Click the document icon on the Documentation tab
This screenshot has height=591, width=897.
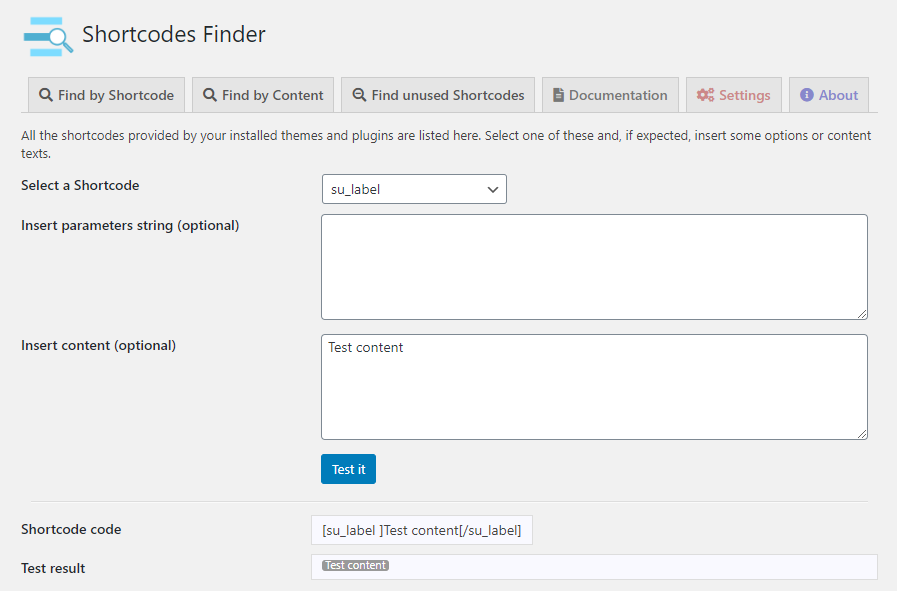pyautogui.click(x=558, y=95)
